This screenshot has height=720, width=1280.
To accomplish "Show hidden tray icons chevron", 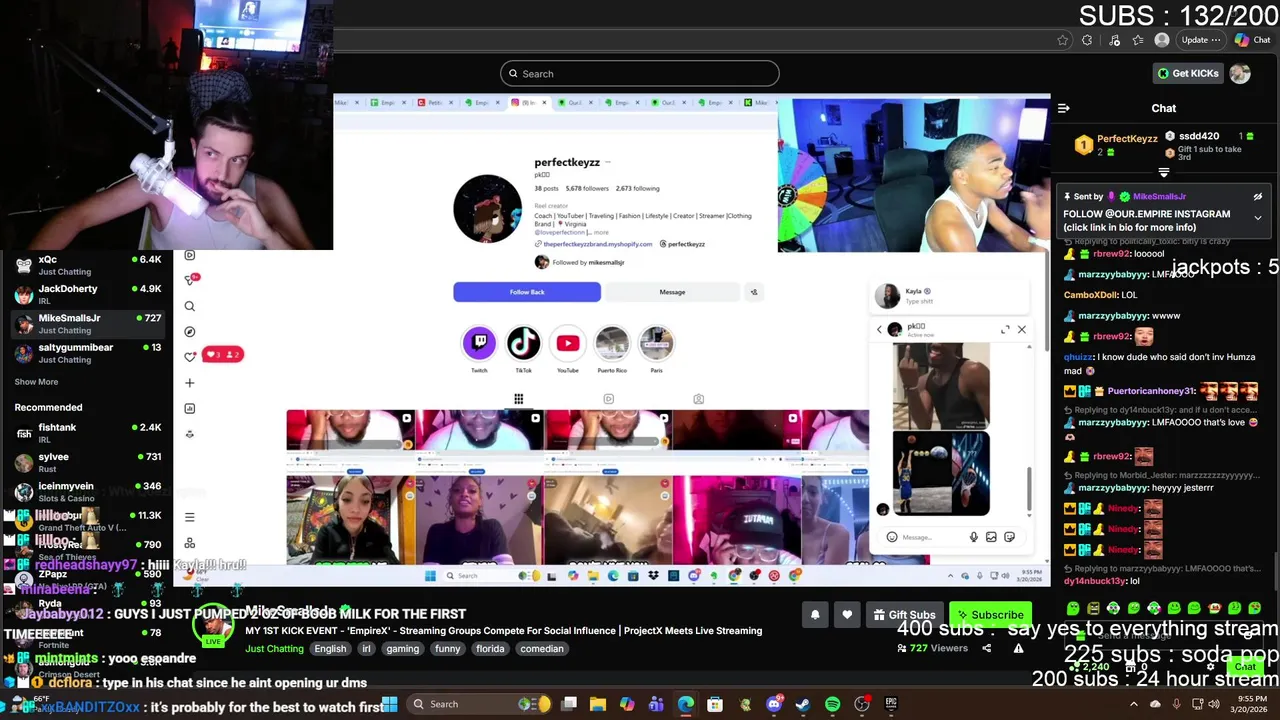I will coord(1133,704).
